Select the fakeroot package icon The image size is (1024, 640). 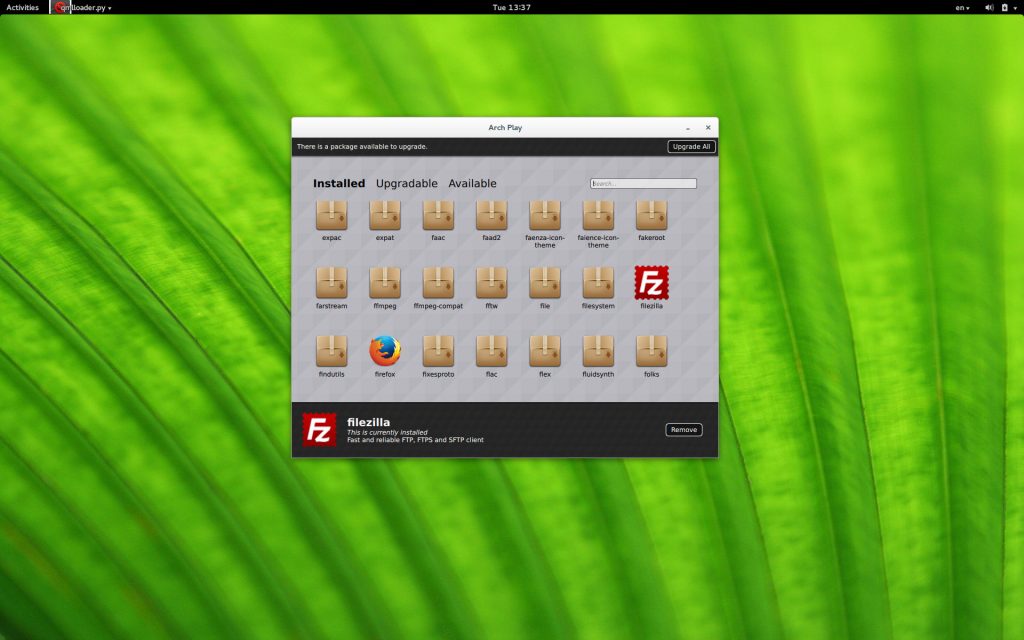[x=652, y=216]
